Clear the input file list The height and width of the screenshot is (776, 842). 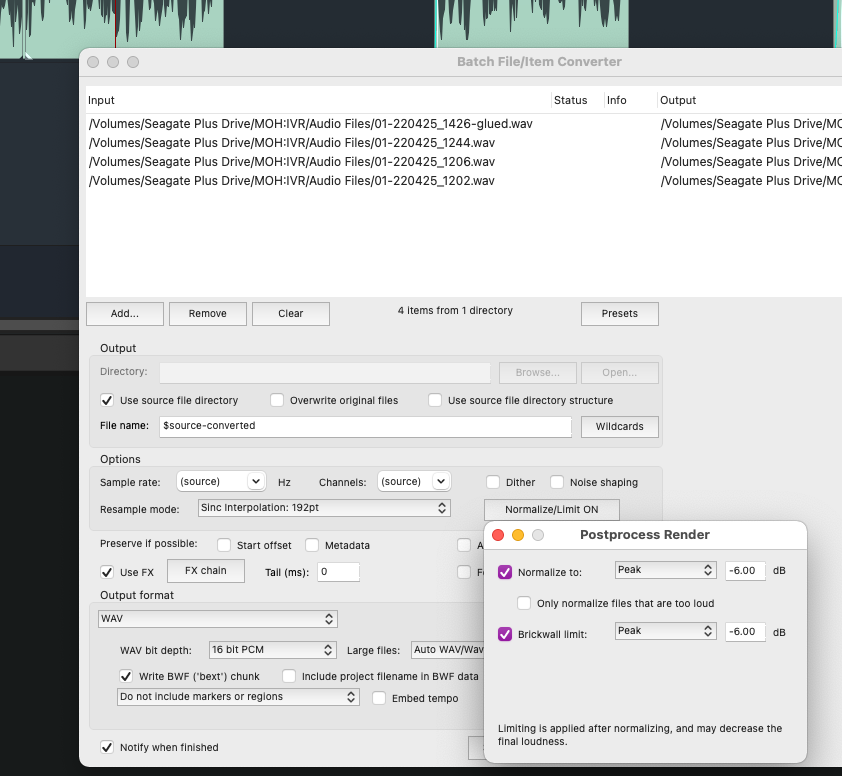point(291,314)
